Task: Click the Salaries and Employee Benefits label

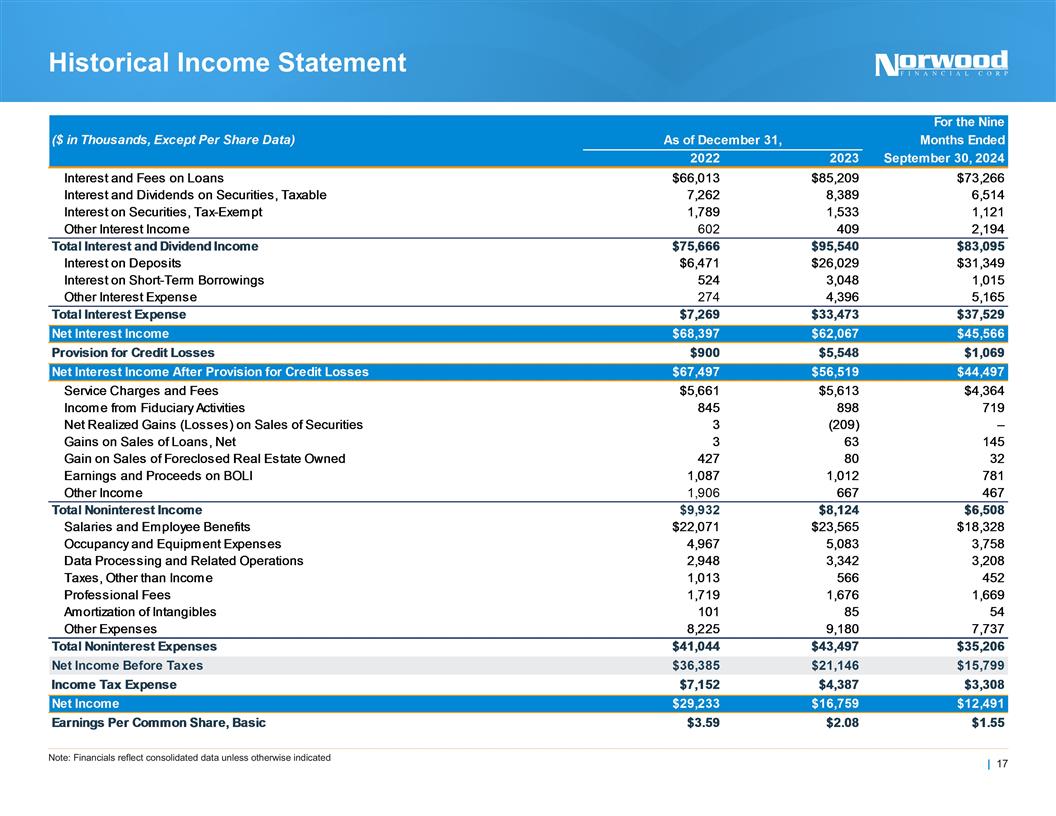Action: tap(156, 526)
